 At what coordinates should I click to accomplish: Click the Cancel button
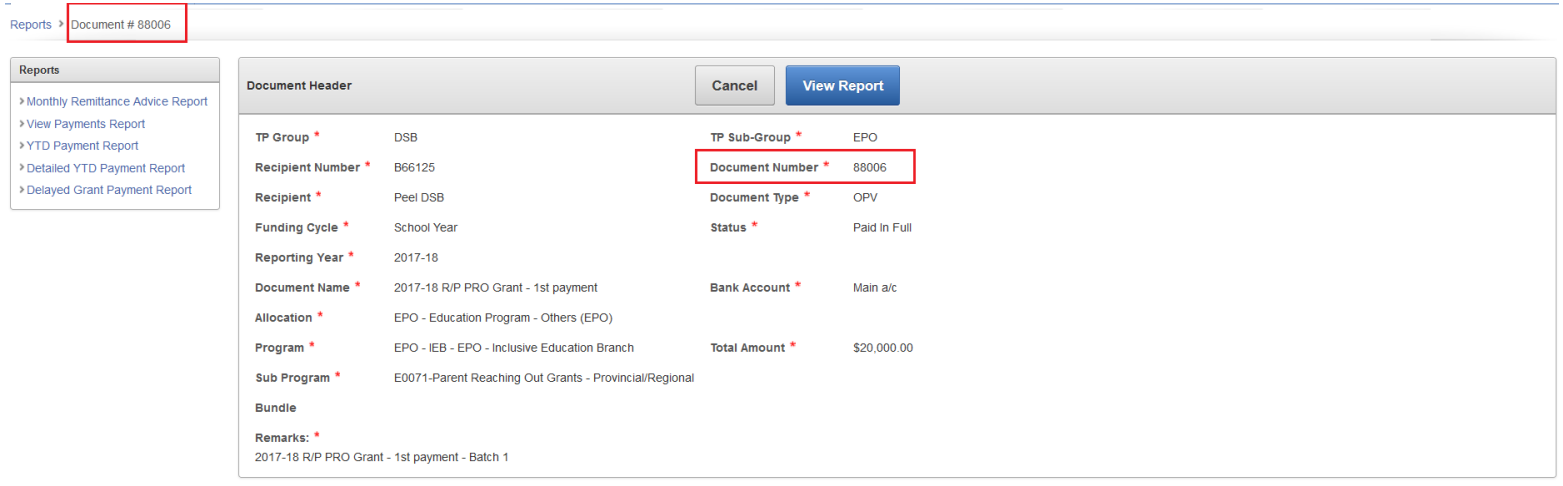click(x=734, y=86)
